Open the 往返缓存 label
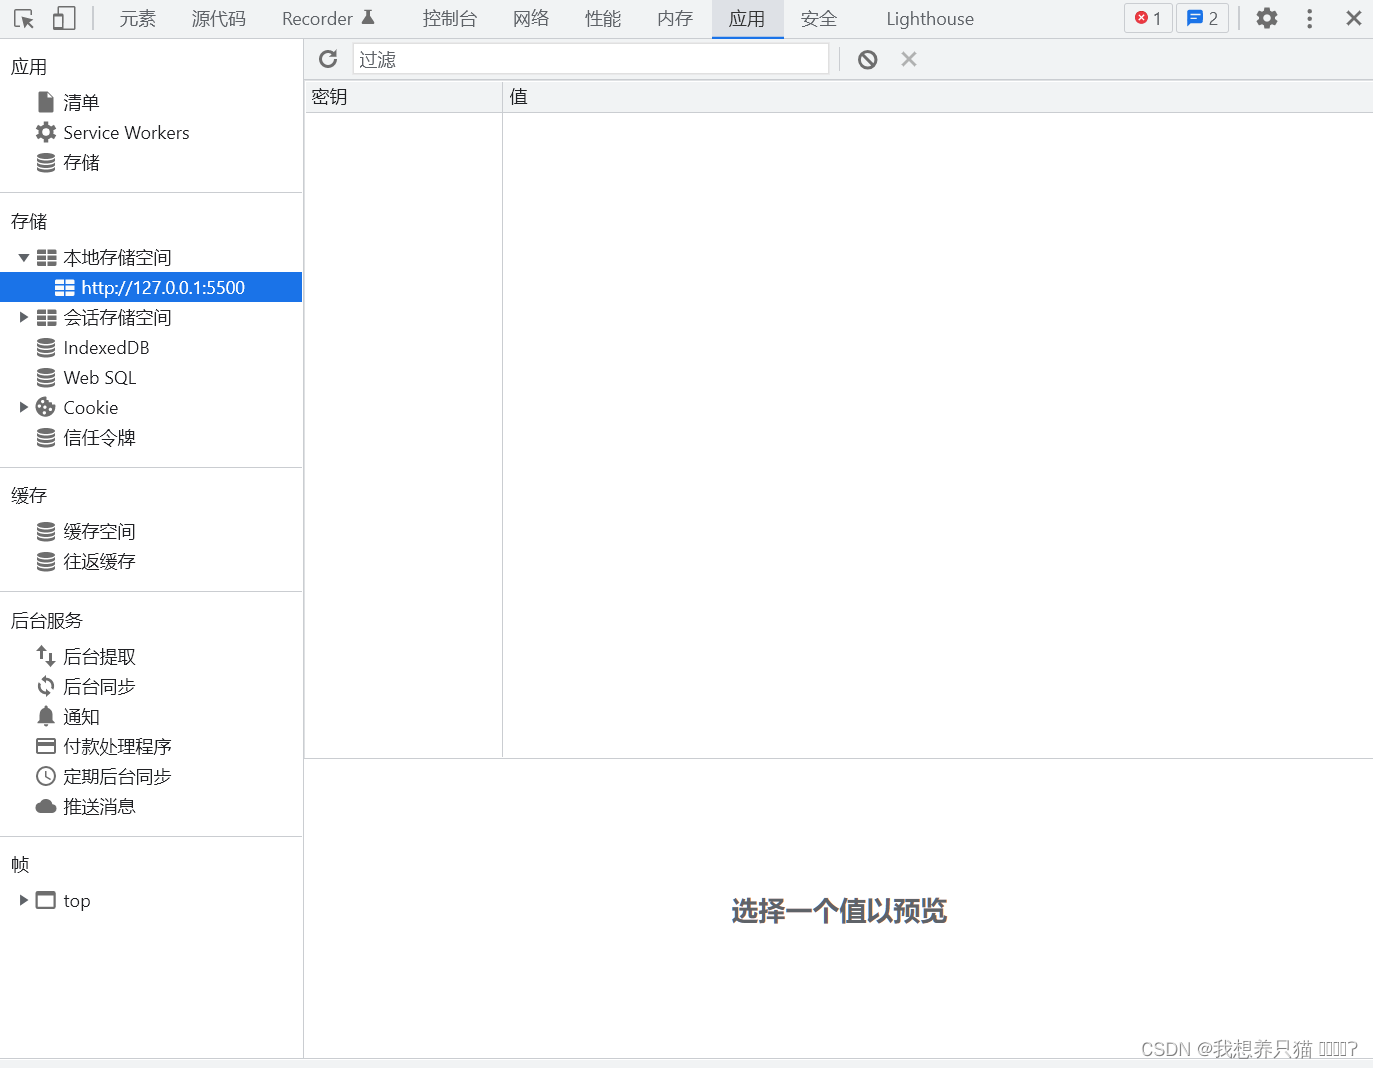 click(x=99, y=561)
